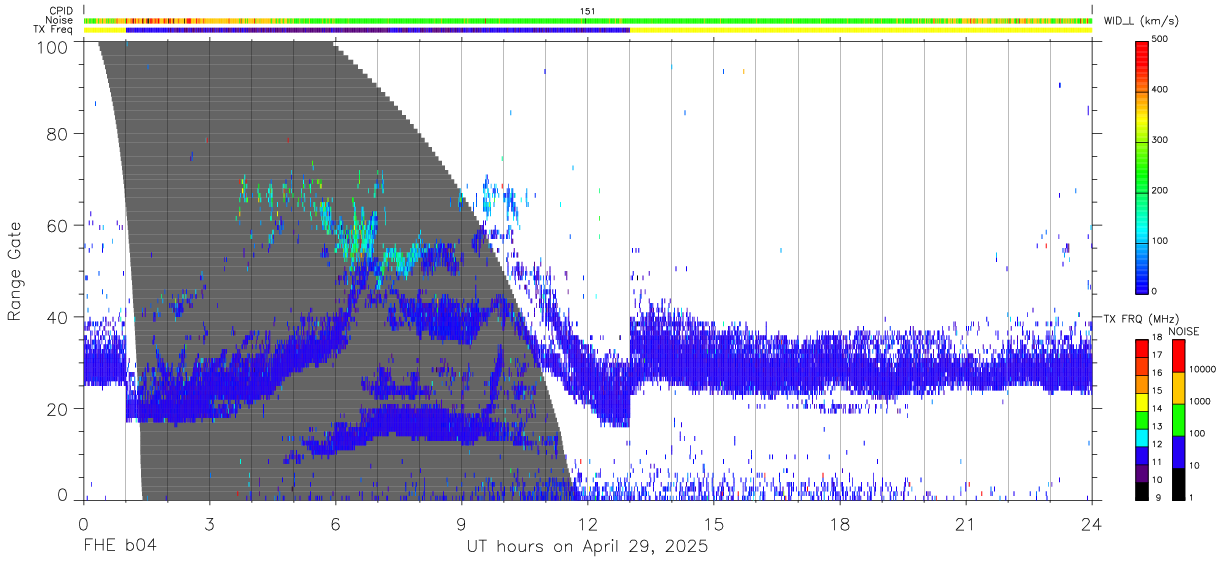Click the UT hours on April 29, 2025 title
The image size is (1228, 567).
click(x=587, y=547)
